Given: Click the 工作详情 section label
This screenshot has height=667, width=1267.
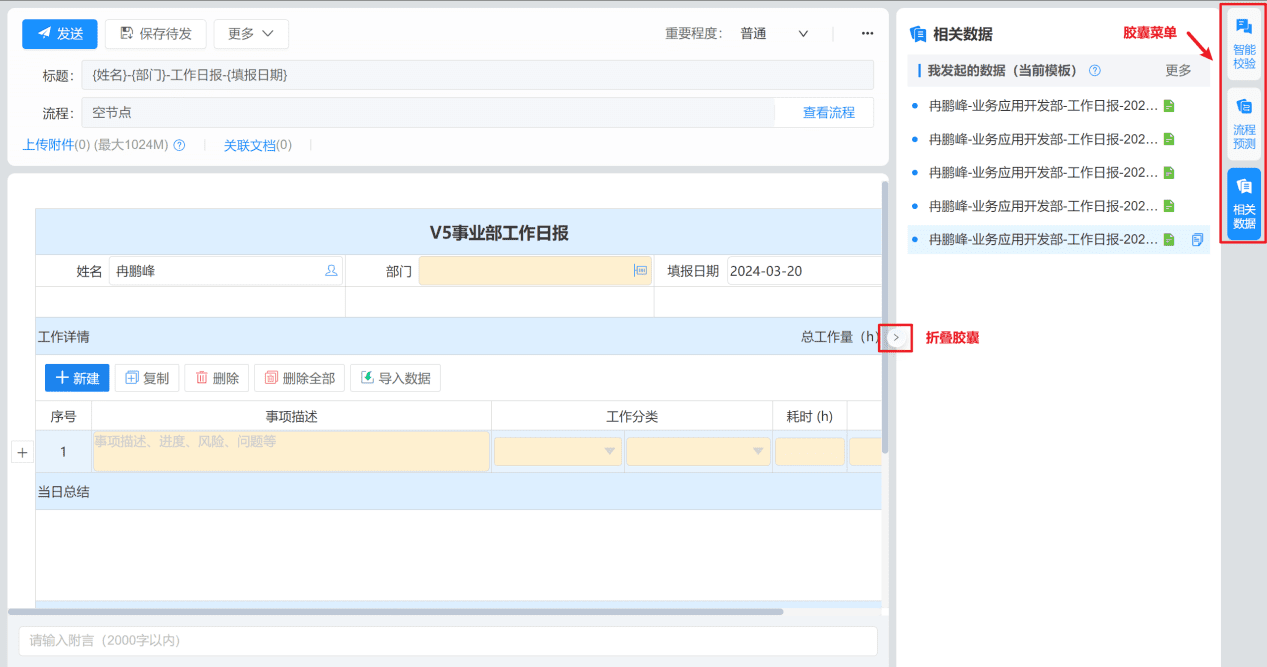Looking at the screenshot, I should (x=63, y=337).
